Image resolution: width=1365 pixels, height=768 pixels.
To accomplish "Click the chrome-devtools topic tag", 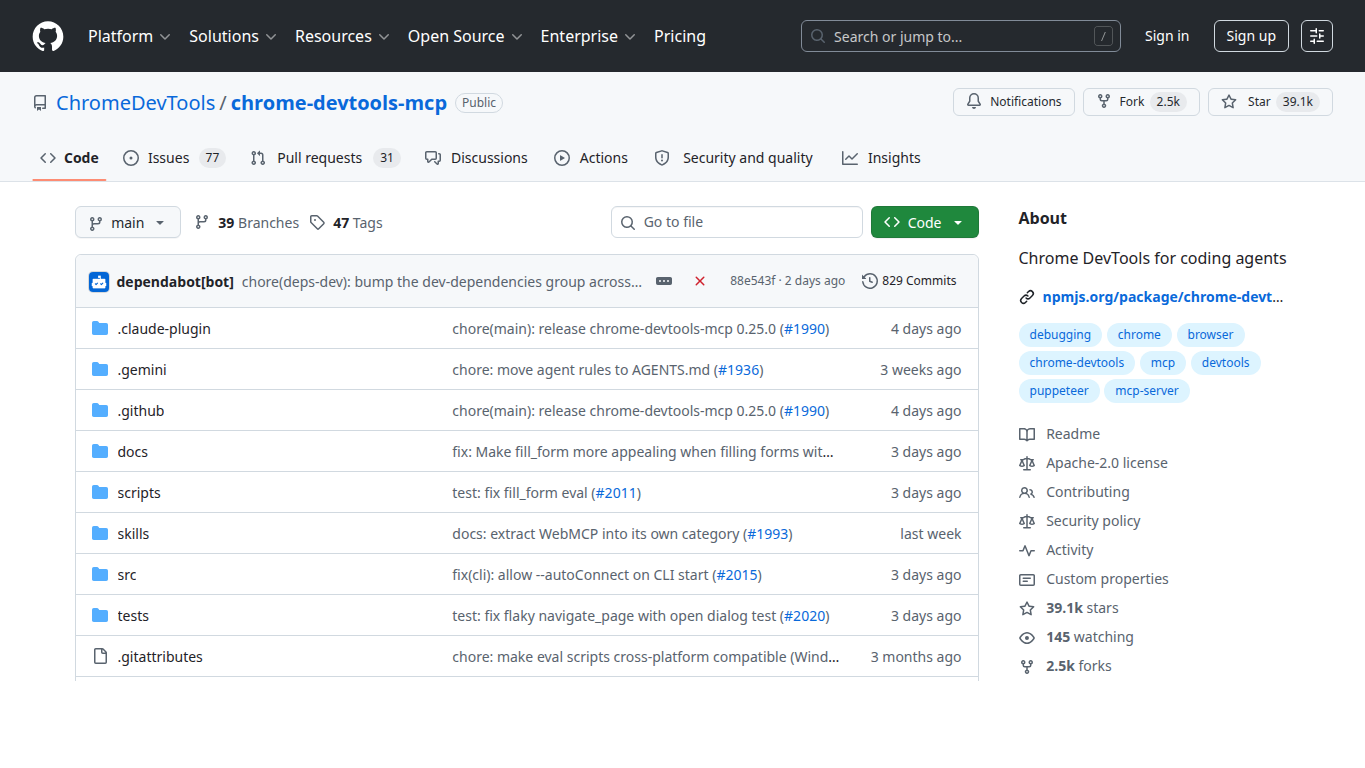I will coord(1077,363).
